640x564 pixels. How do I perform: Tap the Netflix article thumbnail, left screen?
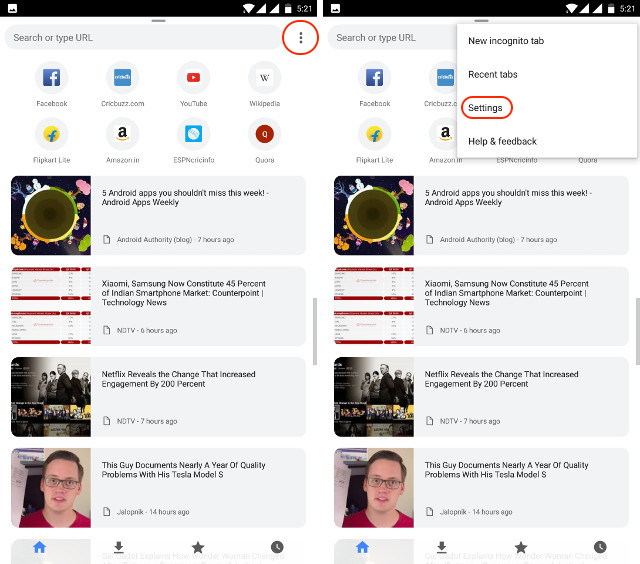point(51,397)
